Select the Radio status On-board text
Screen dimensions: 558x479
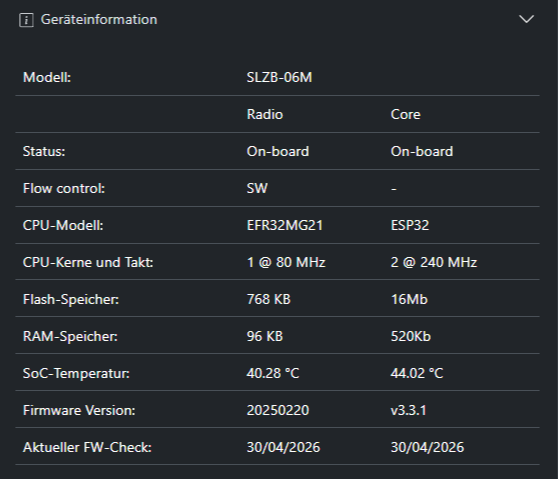click(278, 151)
